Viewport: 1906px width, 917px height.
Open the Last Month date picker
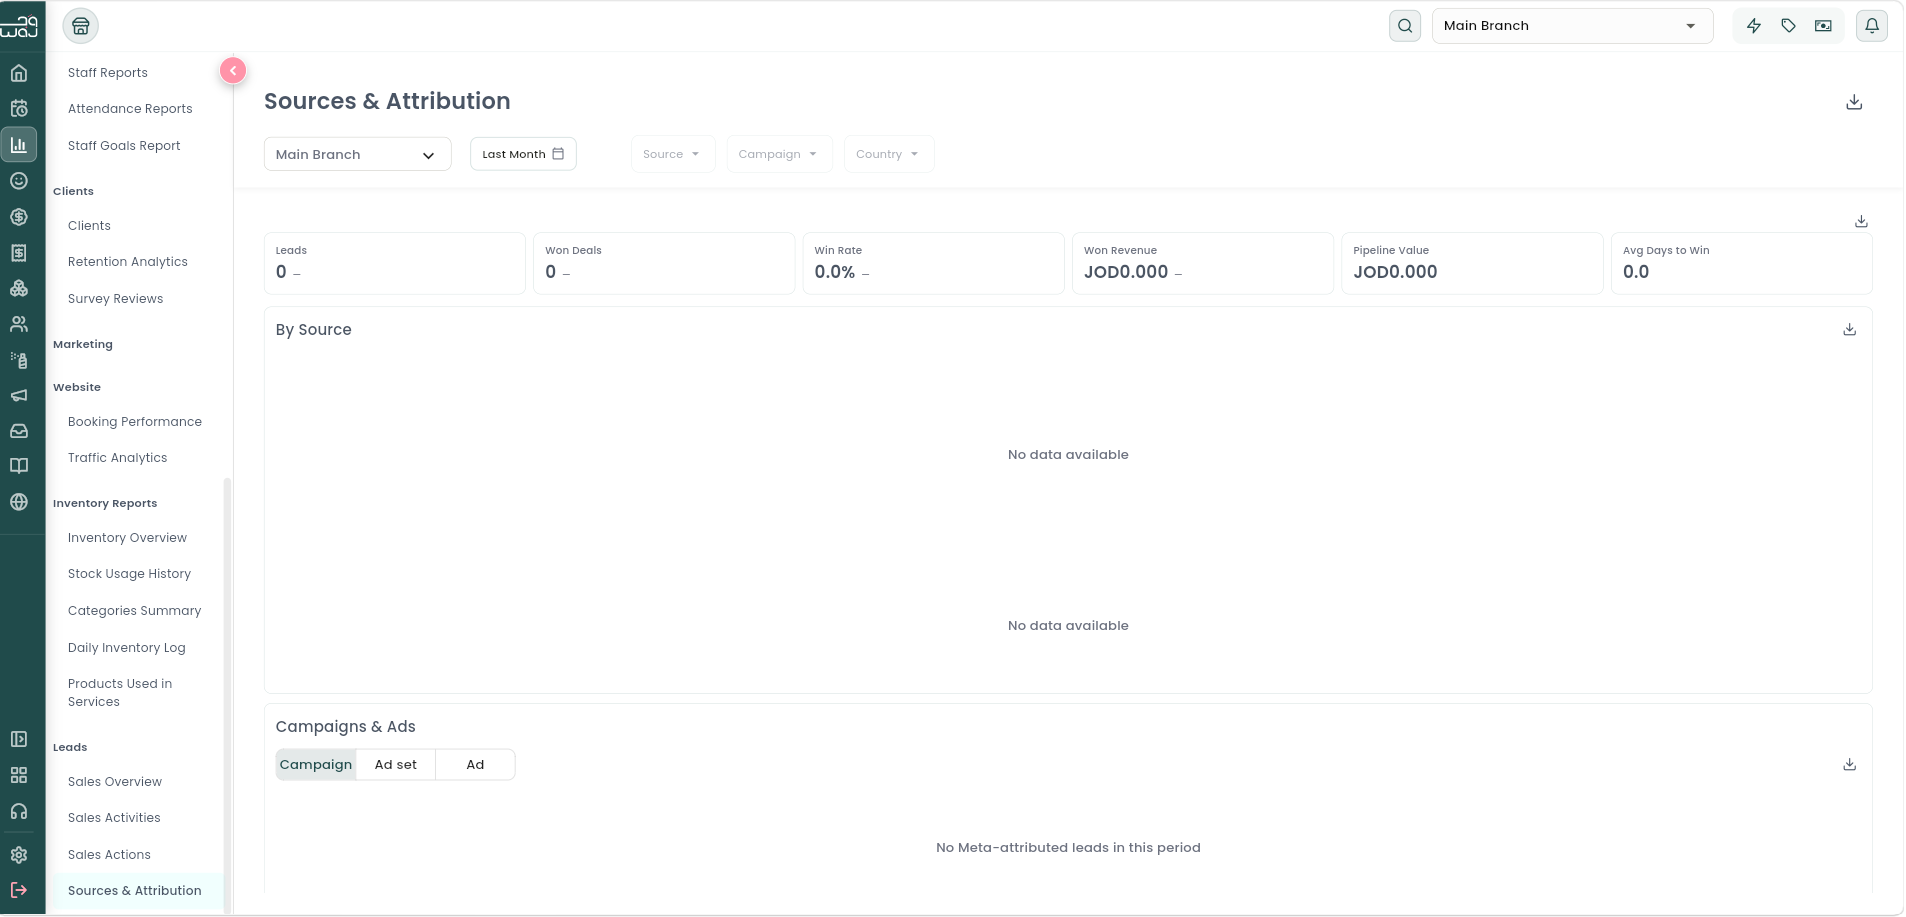tap(523, 154)
